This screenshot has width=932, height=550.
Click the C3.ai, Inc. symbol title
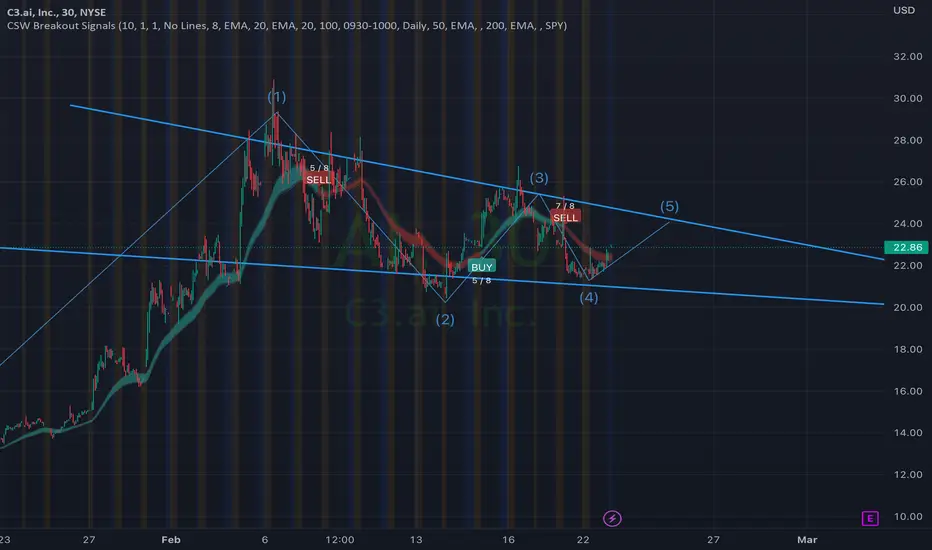click(x=56, y=12)
